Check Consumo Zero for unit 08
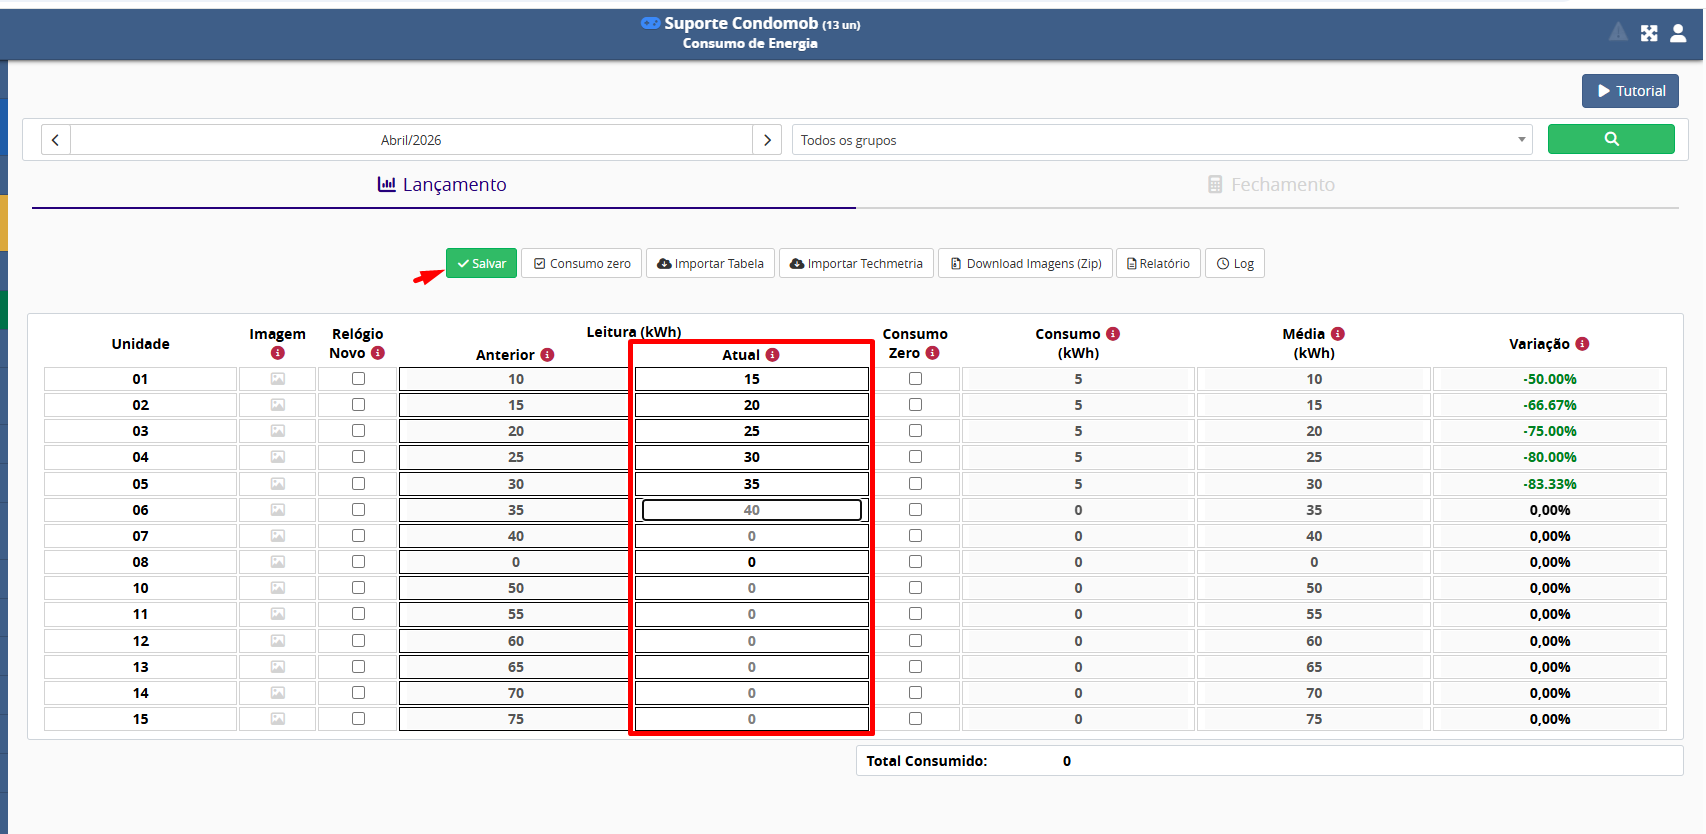The width and height of the screenshot is (1706, 834). click(915, 562)
